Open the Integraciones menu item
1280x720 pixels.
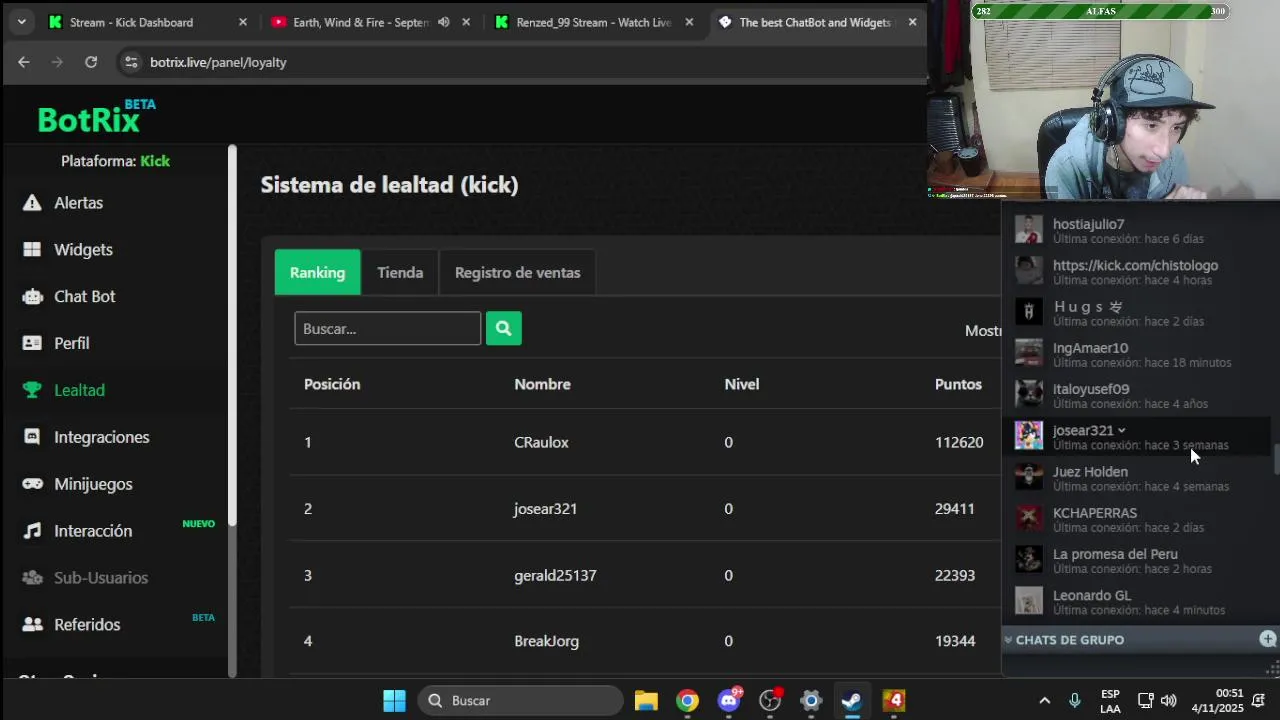click(101, 437)
